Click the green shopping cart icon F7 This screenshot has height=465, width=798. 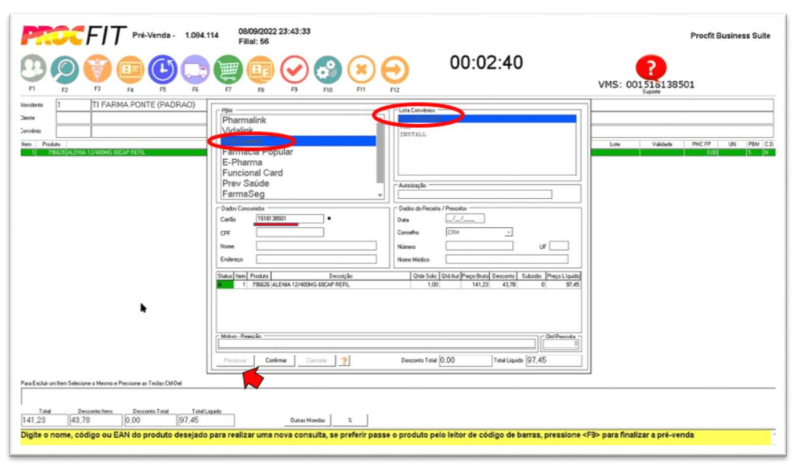click(228, 69)
